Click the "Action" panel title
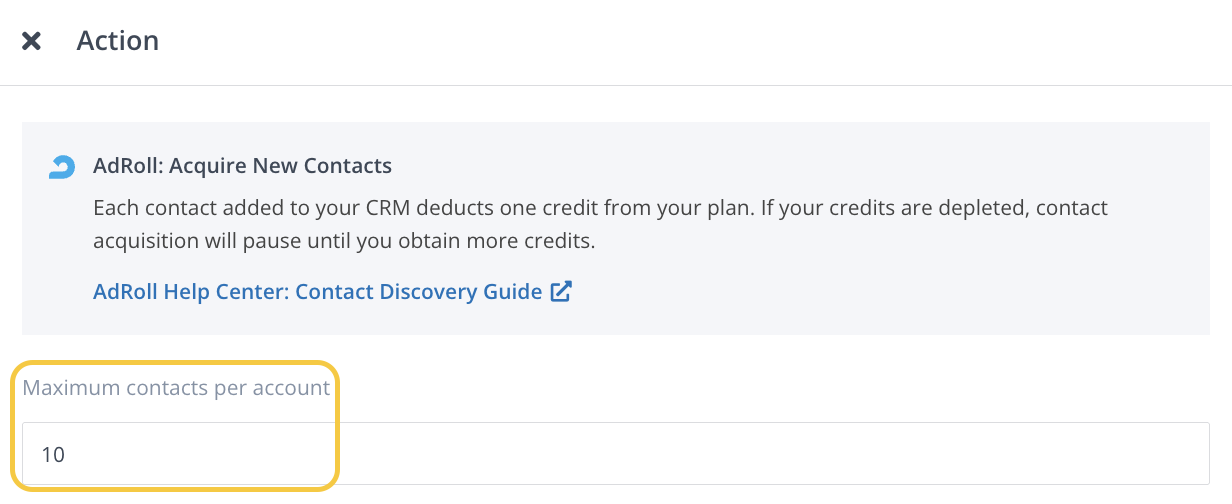This screenshot has width=1232, height=504. click(118, 41)
